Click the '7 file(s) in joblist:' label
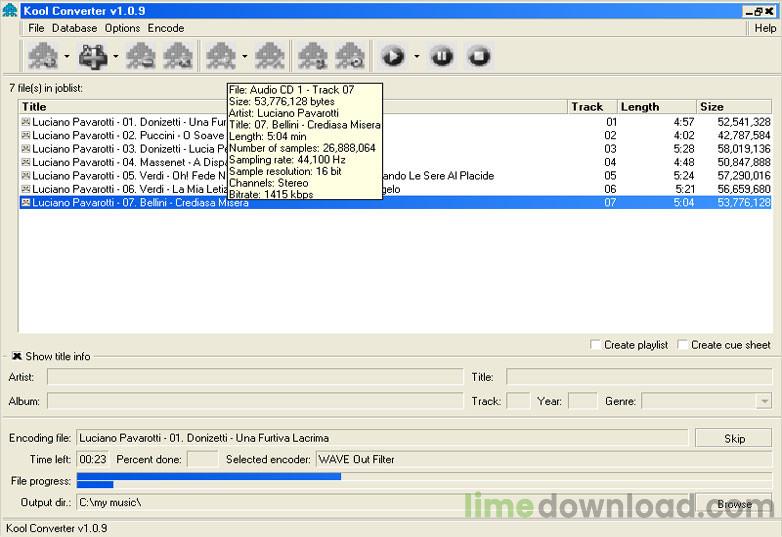 coord(46,88)
